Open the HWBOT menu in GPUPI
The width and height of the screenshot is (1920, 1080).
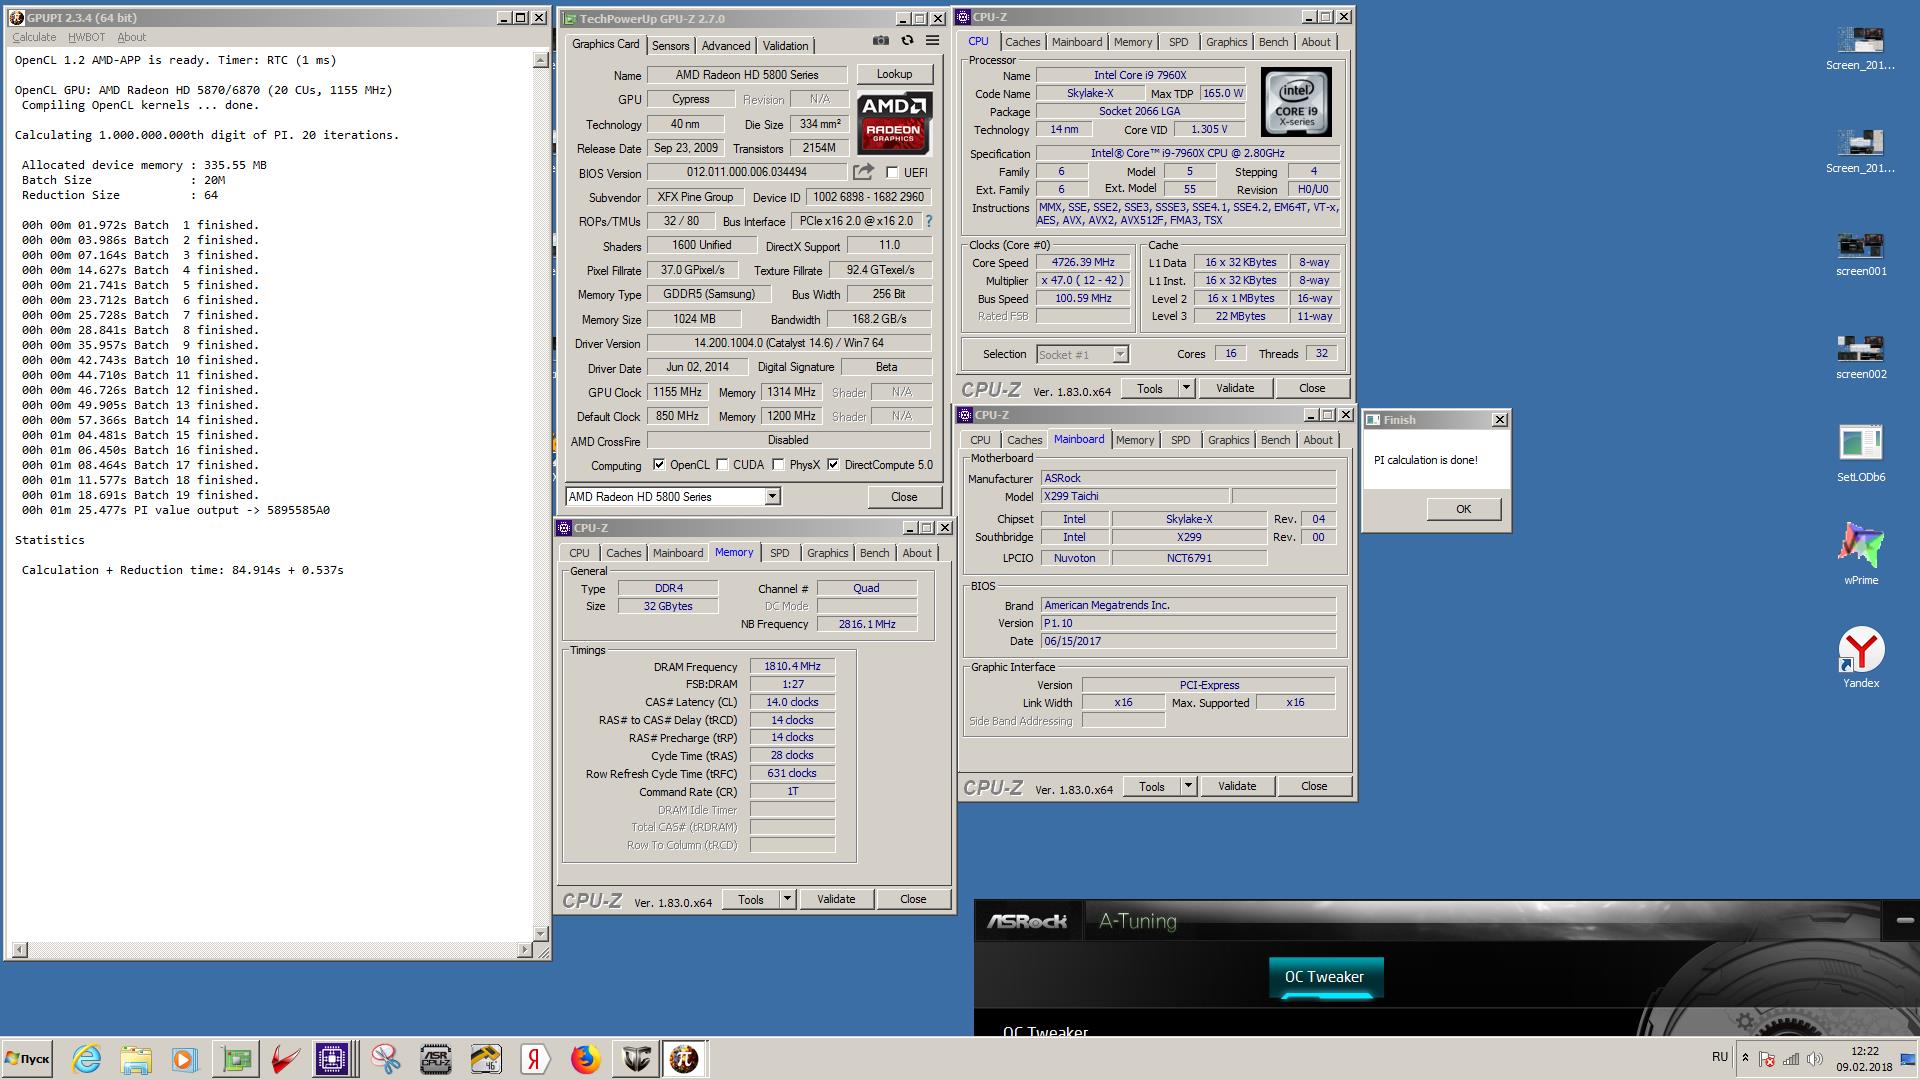pyautogui.click(x=86, y=37)
